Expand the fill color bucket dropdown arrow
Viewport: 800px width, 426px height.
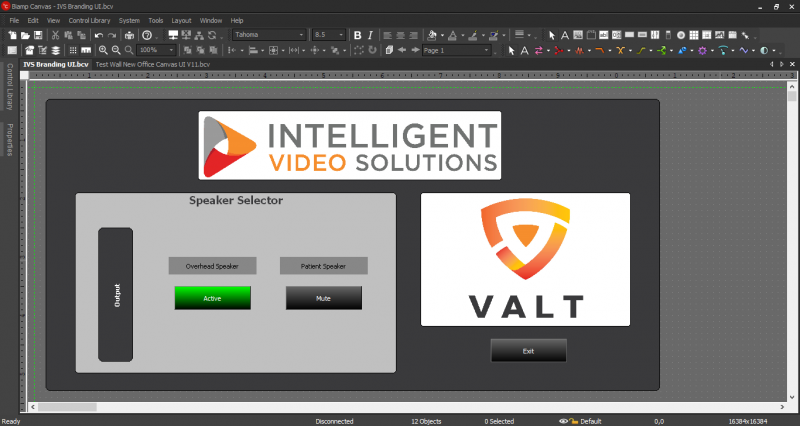click(442, 35)
